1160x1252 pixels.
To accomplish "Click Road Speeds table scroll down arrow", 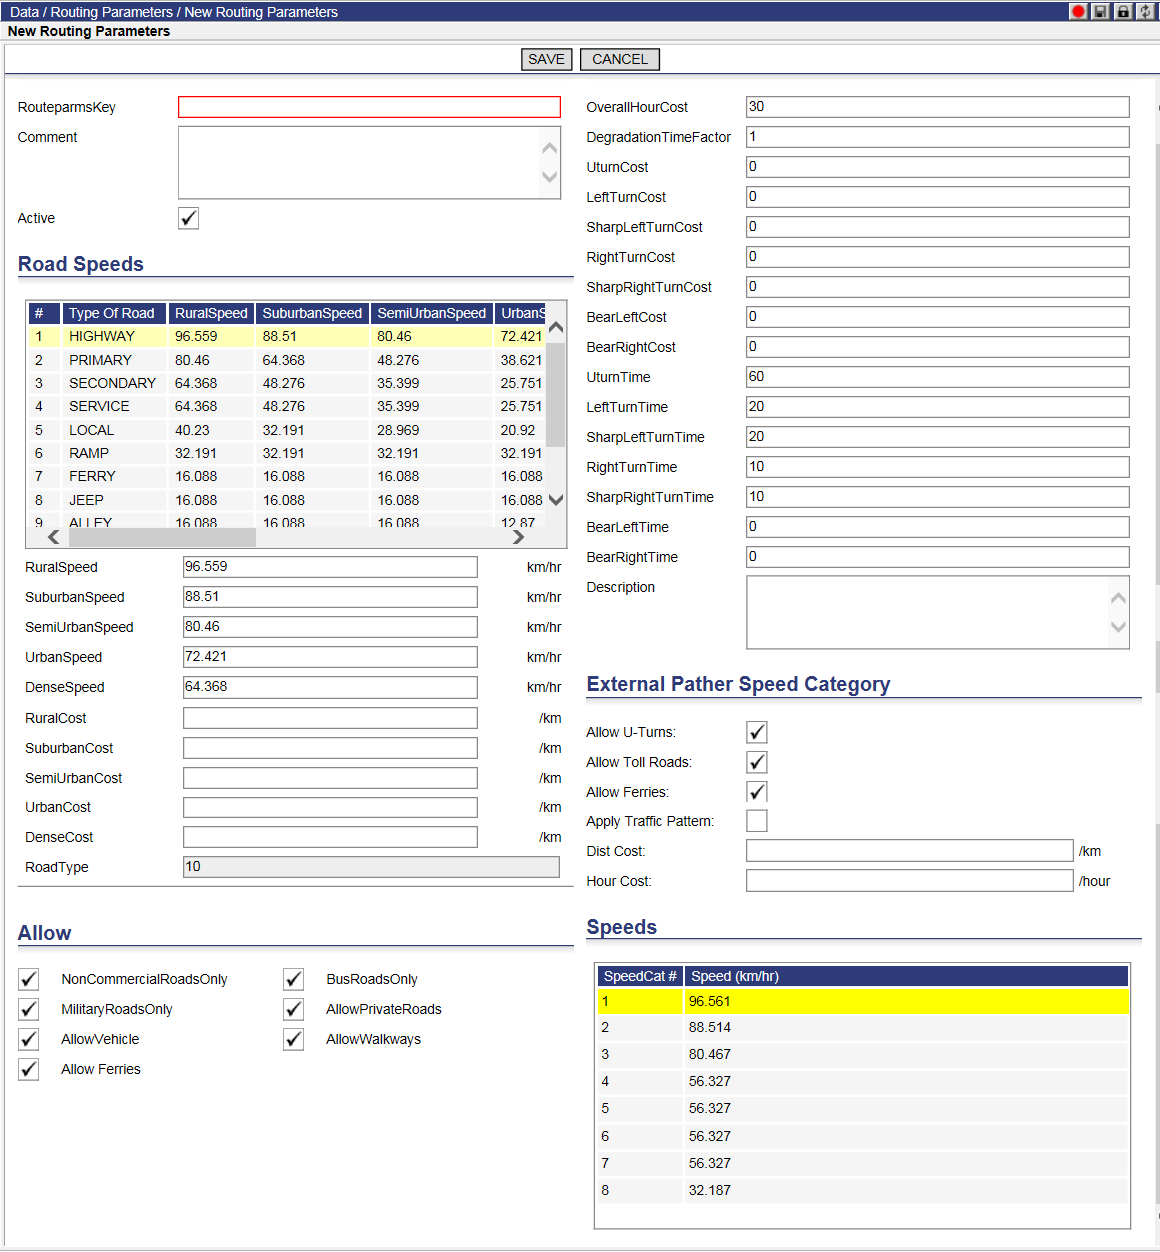I will 556,500.
